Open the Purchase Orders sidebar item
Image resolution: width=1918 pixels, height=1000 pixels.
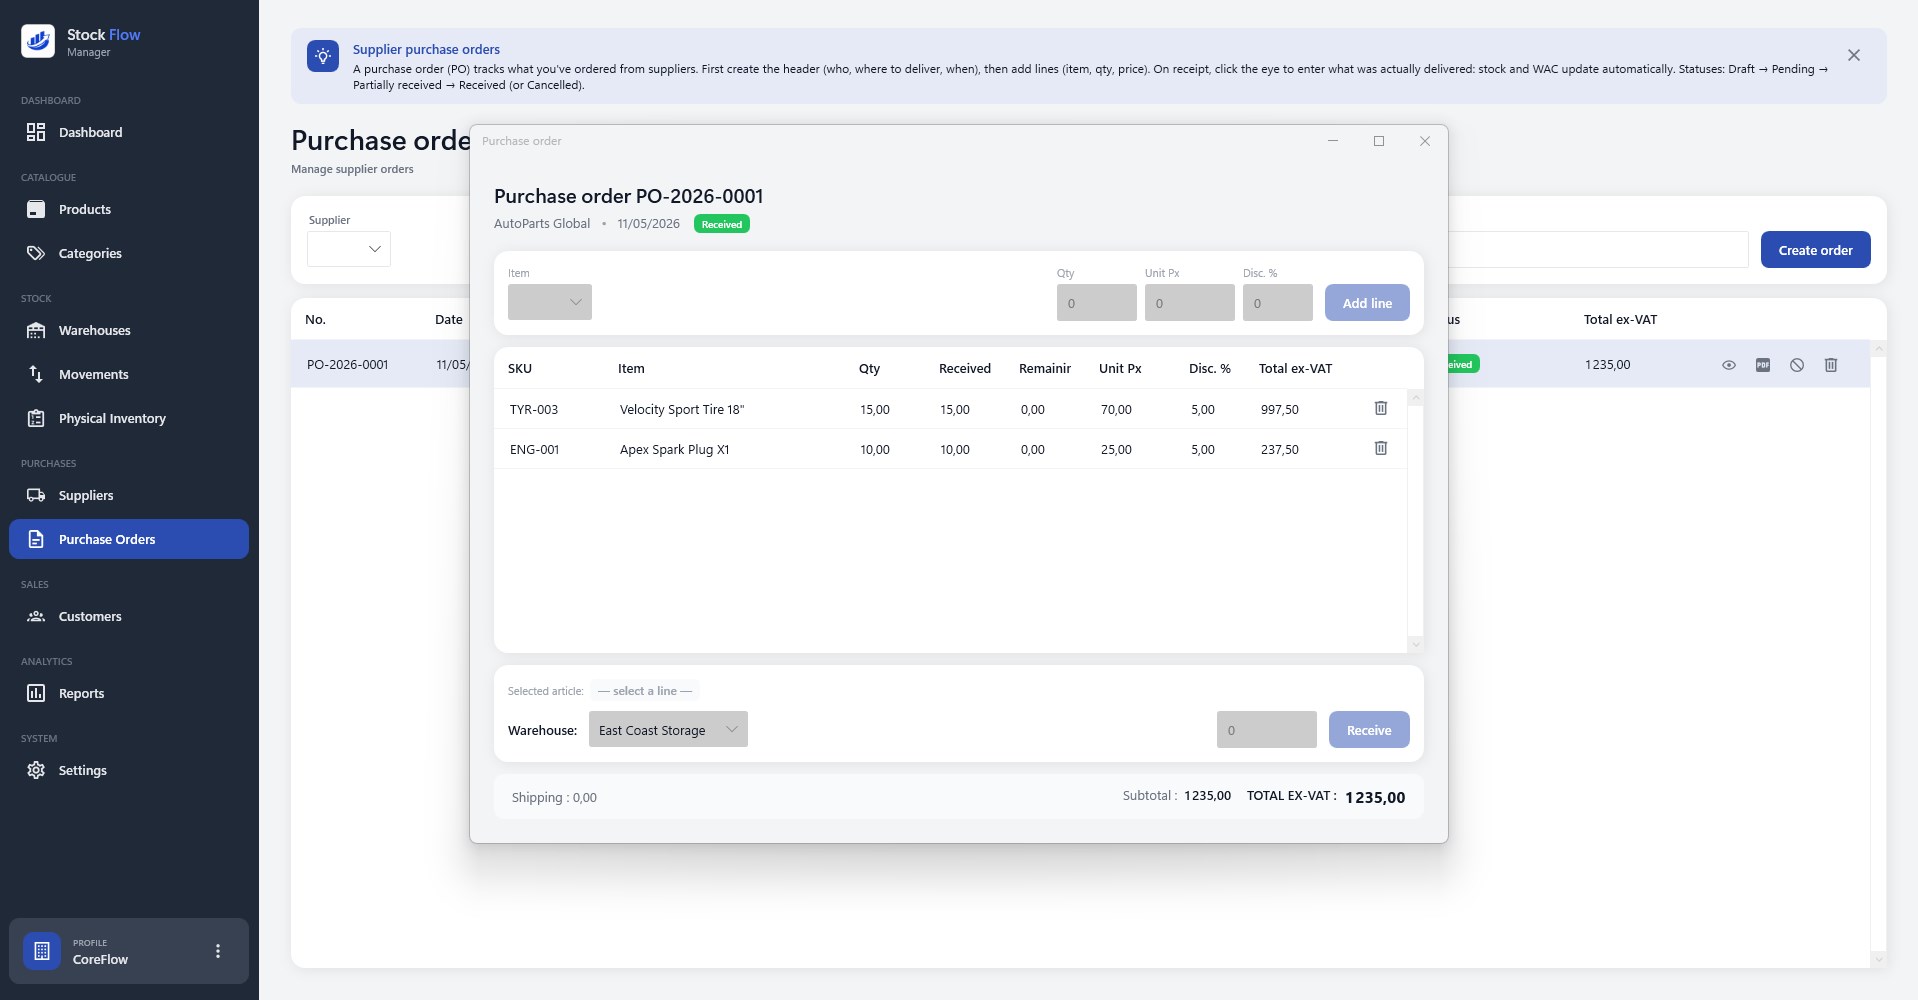[129, 539]
